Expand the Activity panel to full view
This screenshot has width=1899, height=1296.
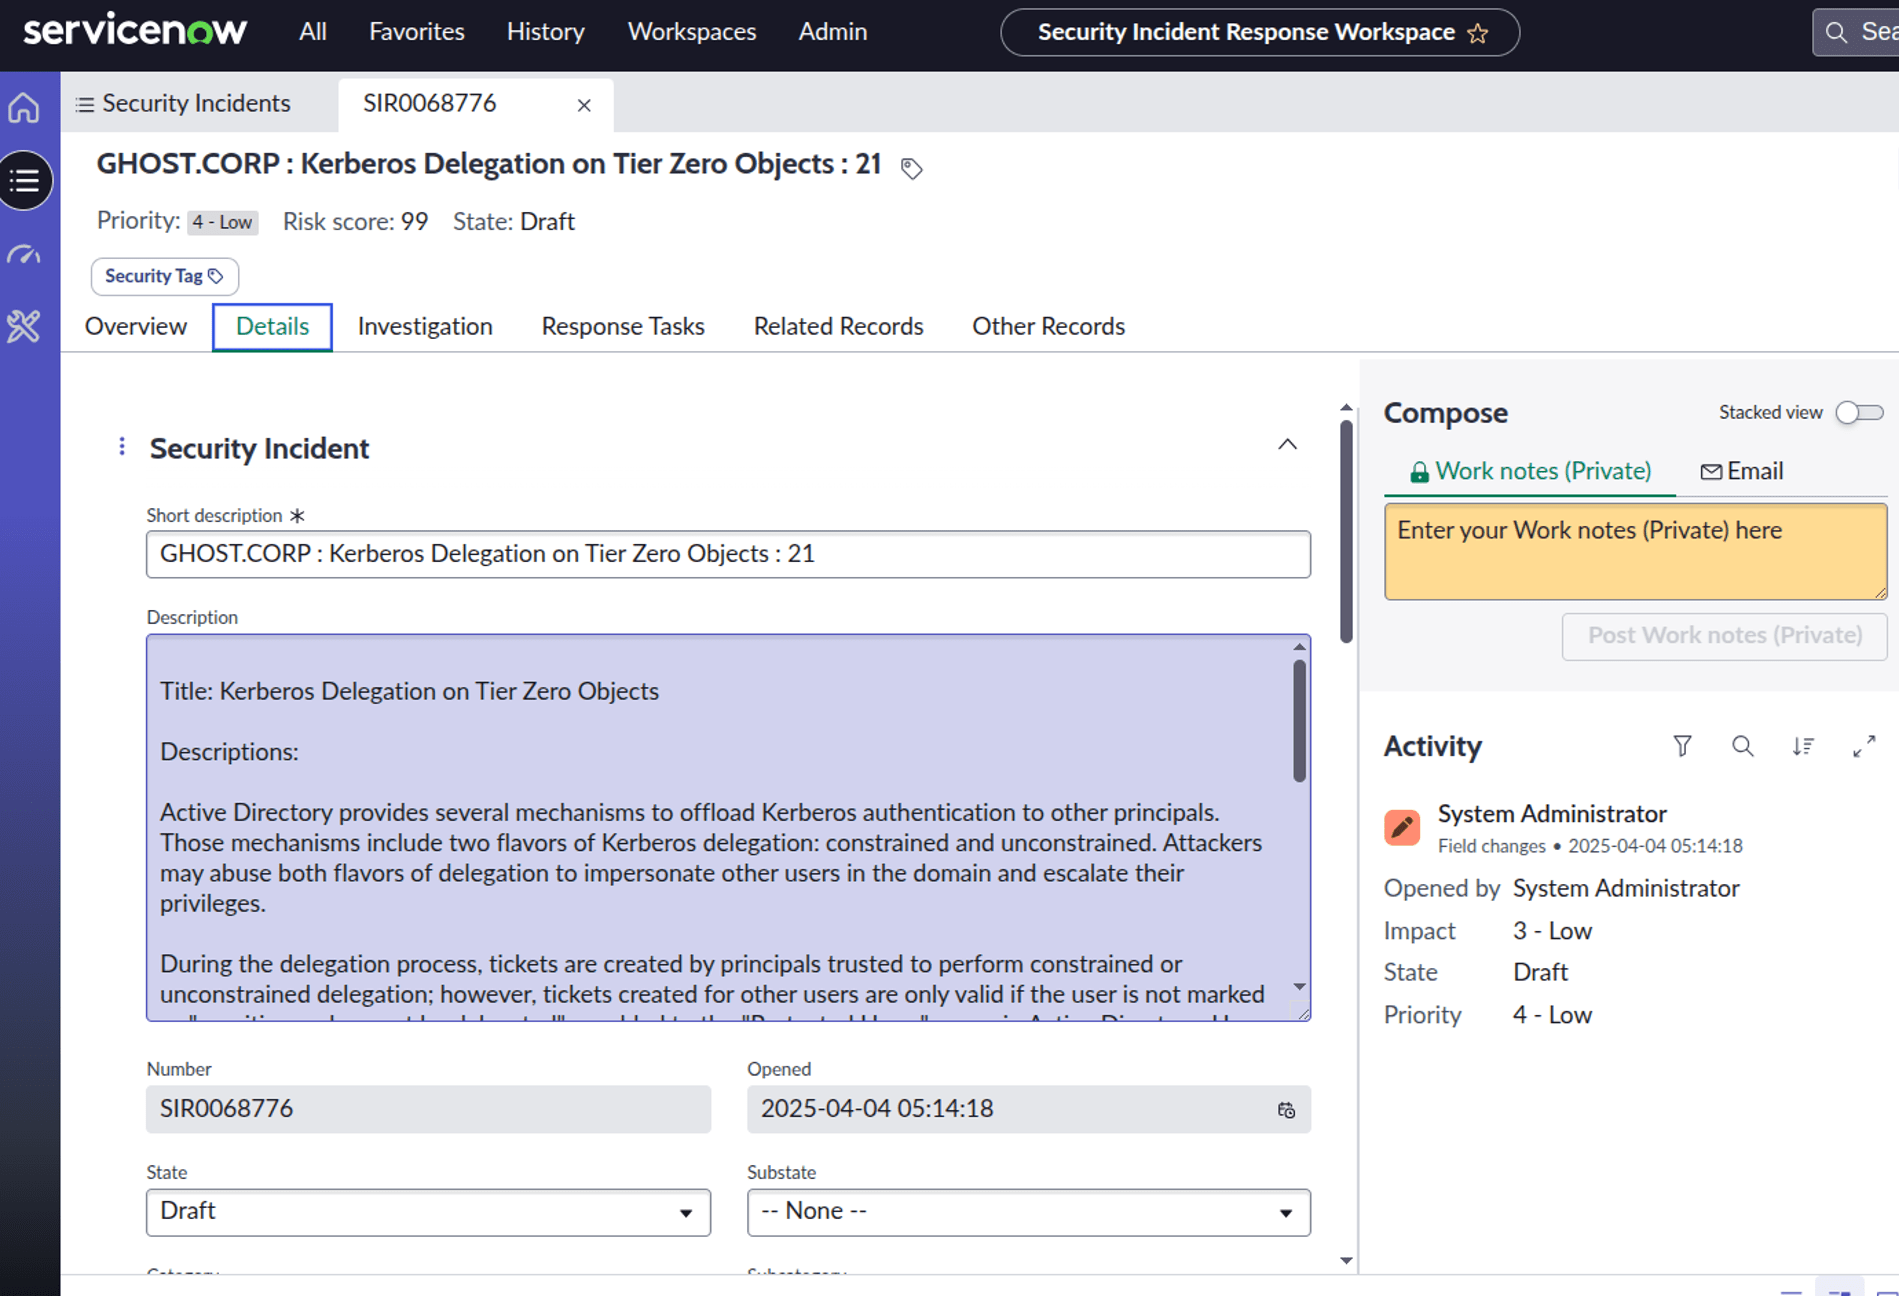pyautogui.click(x=1865, y=746)
